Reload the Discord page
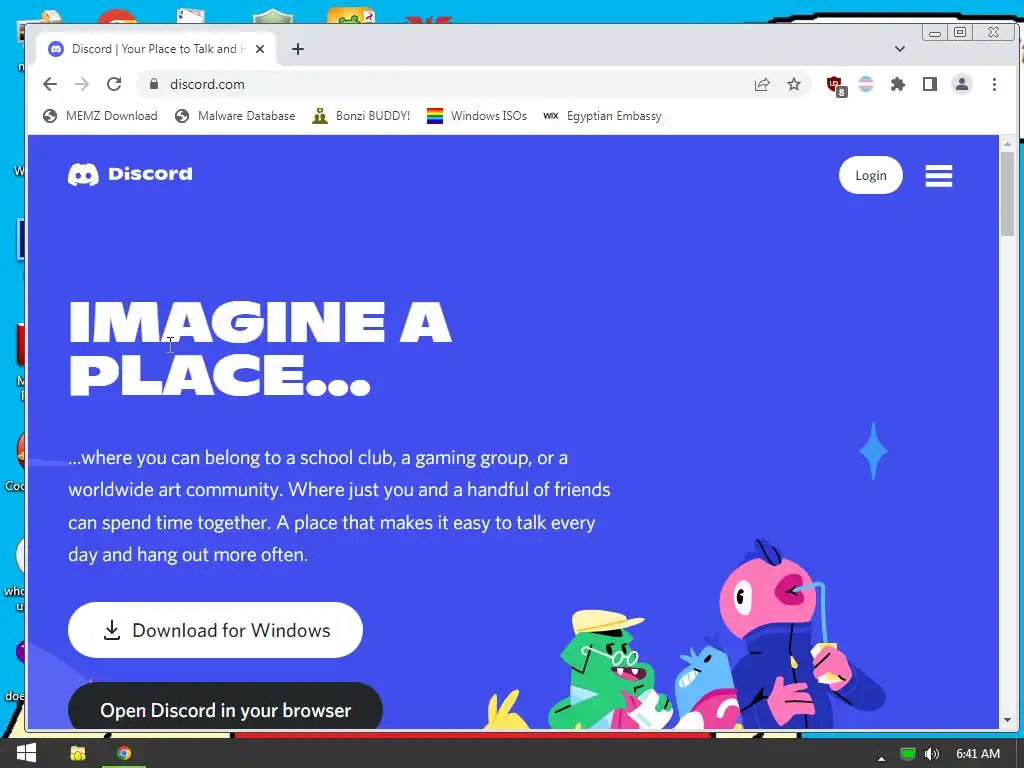Image resolution: width=1024 pixels, height=768 pixels. point(114,84)
